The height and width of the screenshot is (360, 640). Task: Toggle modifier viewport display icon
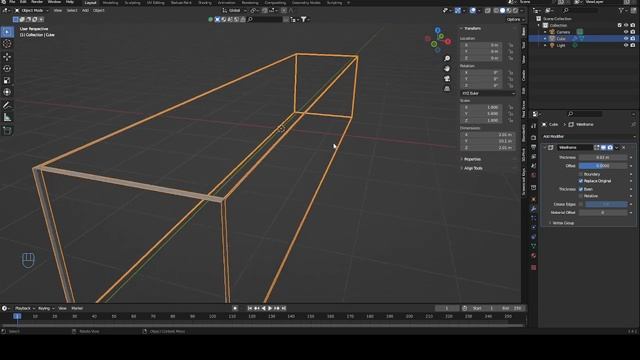point(603,147)
